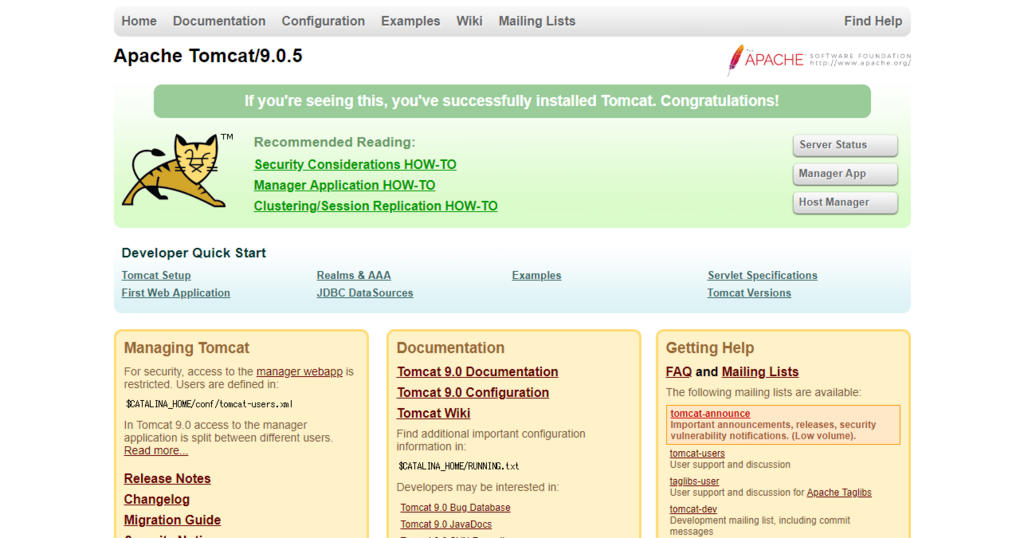
Task: Click Find Help in the navigation bar
Action: coord(872,21)
